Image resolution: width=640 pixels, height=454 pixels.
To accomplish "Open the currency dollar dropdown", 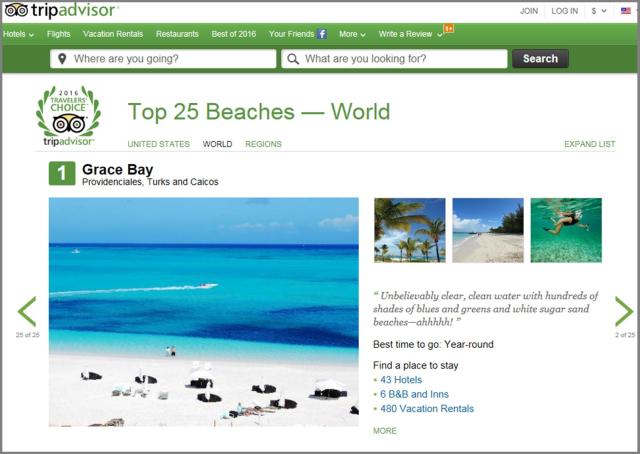I will 599,11.
